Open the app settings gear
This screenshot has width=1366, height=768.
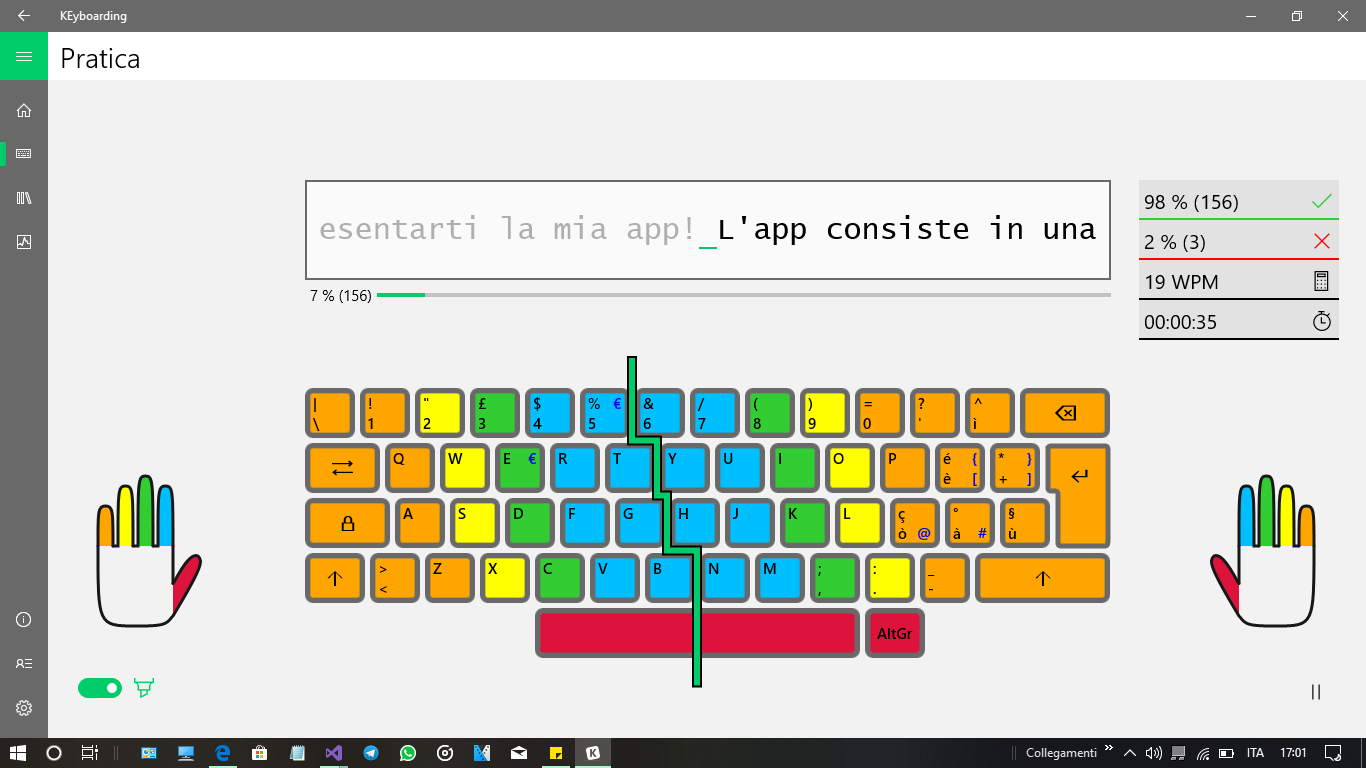point(23,706)
